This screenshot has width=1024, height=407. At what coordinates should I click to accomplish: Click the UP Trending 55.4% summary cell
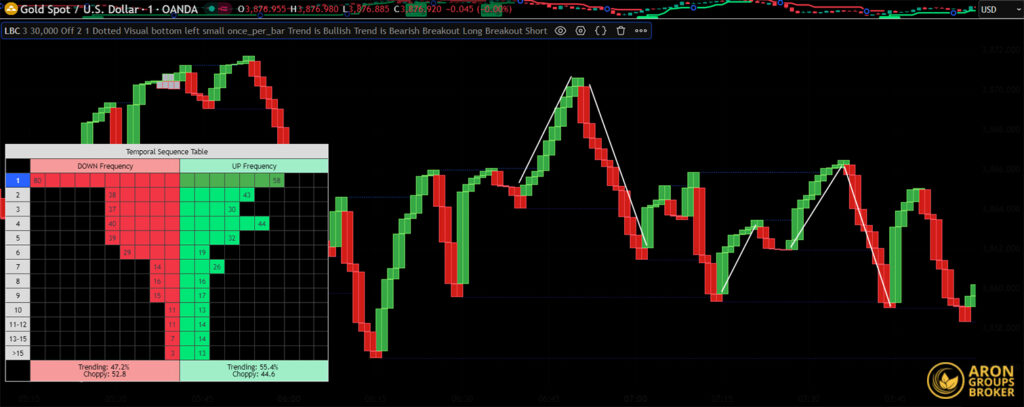click(x=253, y=371)
